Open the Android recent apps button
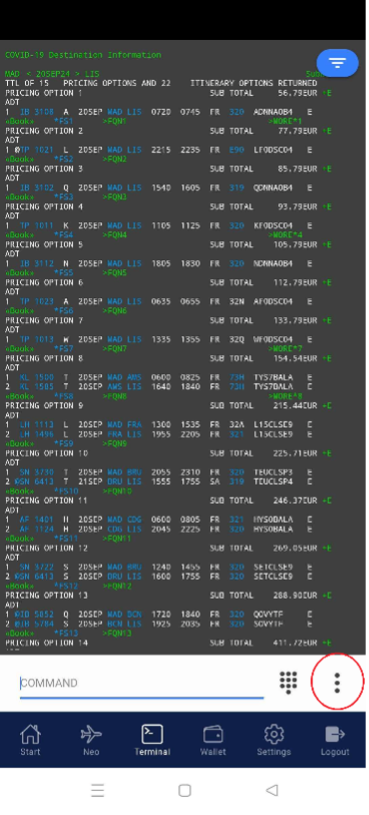 pos(98,791)
